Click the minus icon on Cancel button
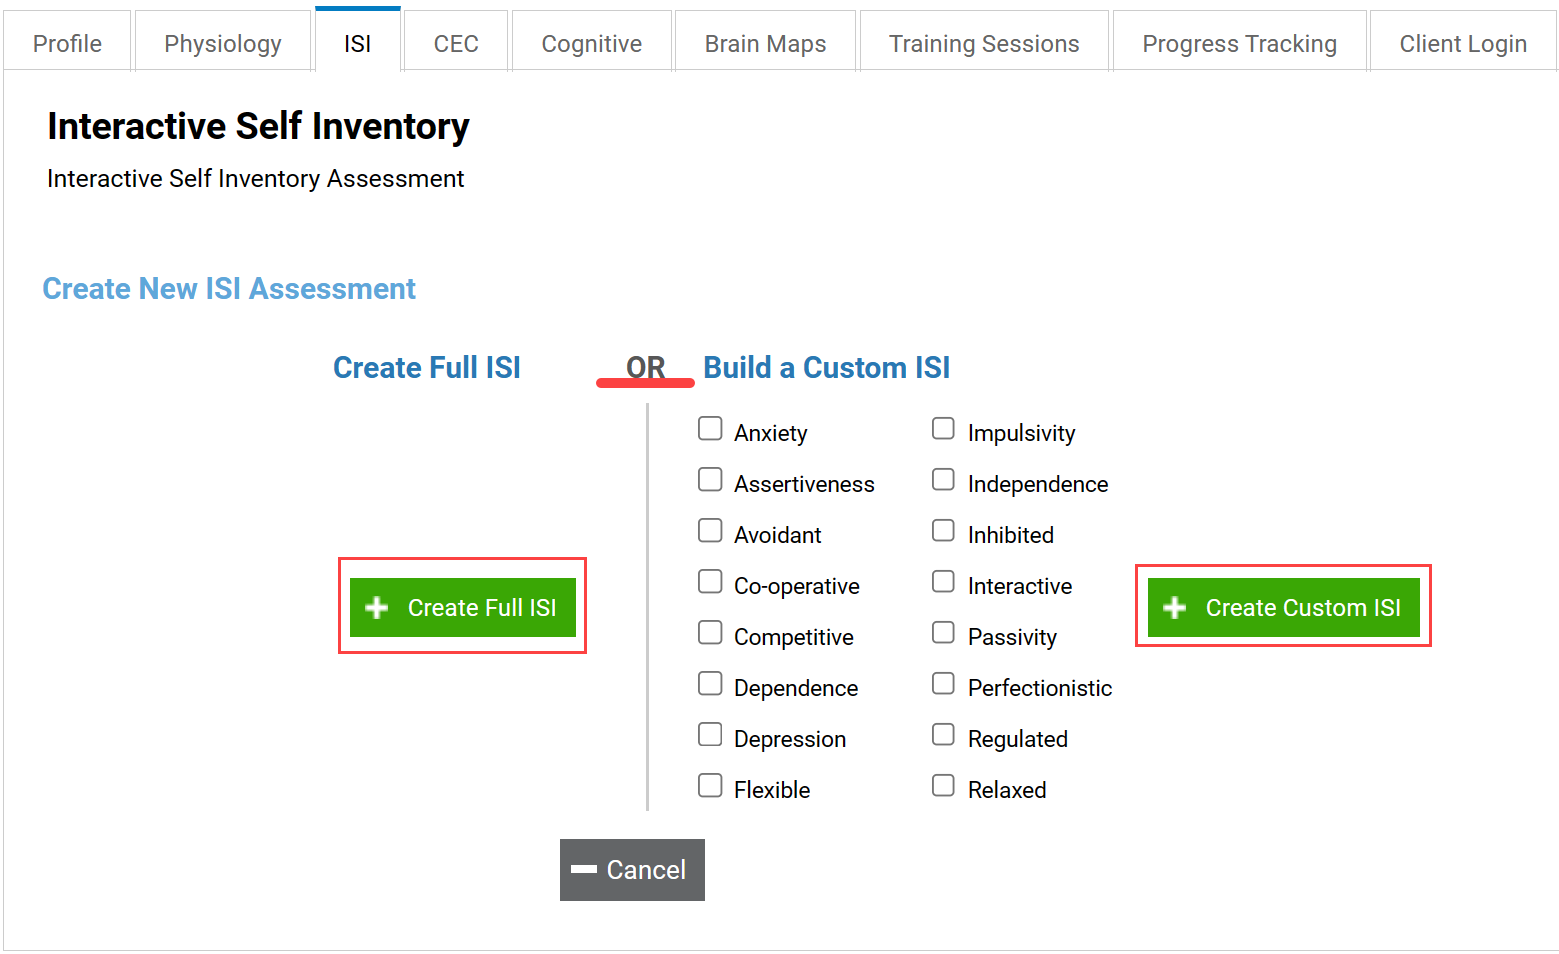 [x=584, y=870]
